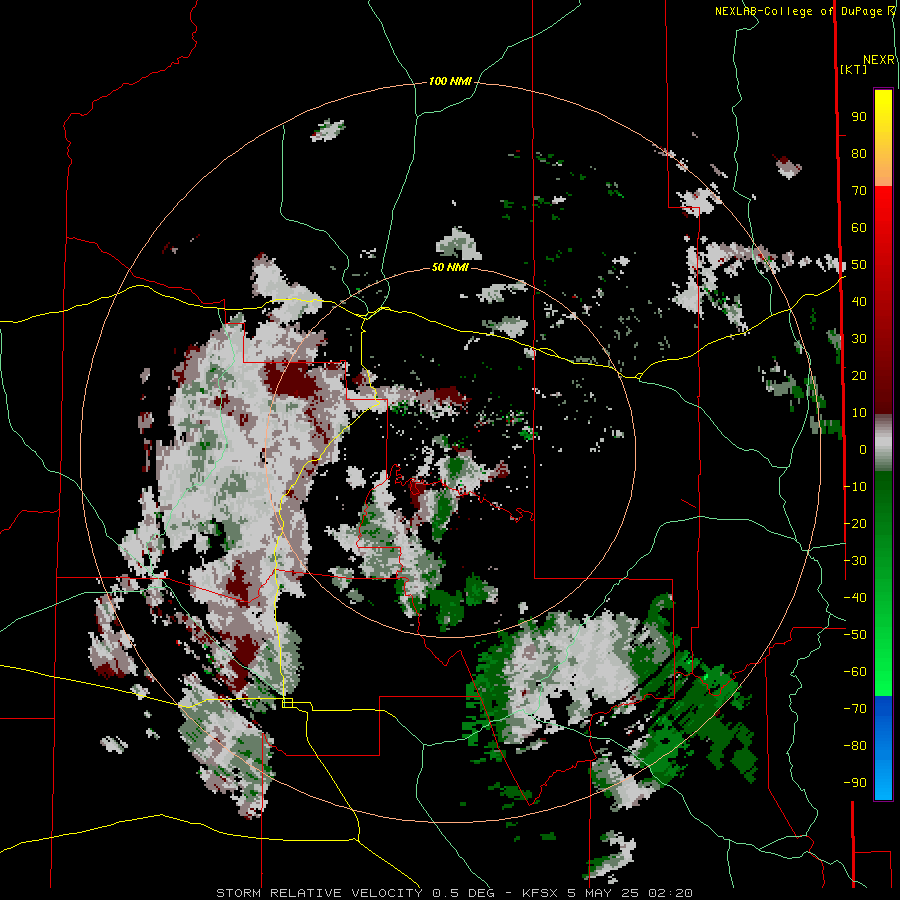This screenshot has width=900, height=900.
Task: Click "STORM RELATIVE VELOCITY" in the caption
Action: point(319,893)
